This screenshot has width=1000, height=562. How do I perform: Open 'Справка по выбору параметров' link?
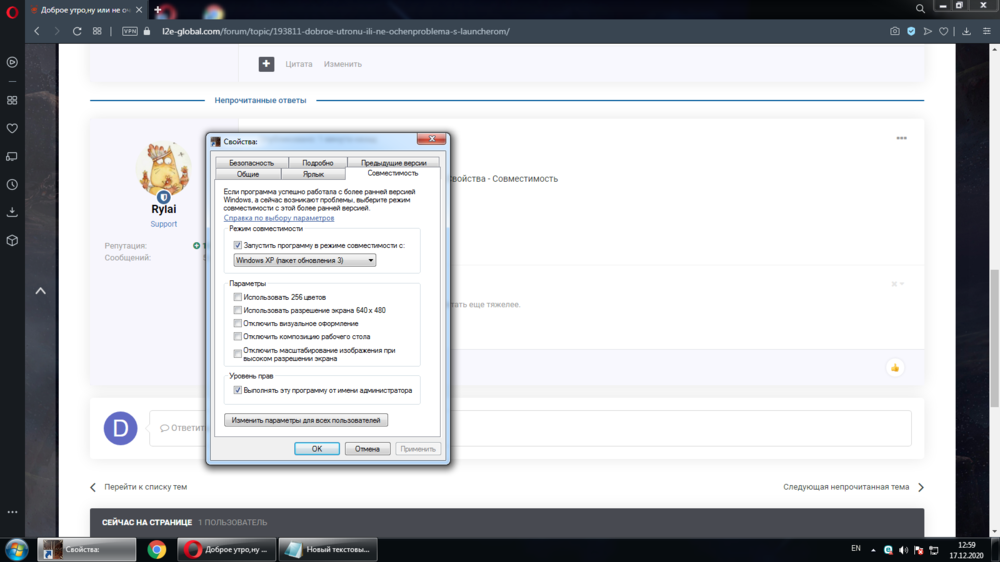pos(279,218)
